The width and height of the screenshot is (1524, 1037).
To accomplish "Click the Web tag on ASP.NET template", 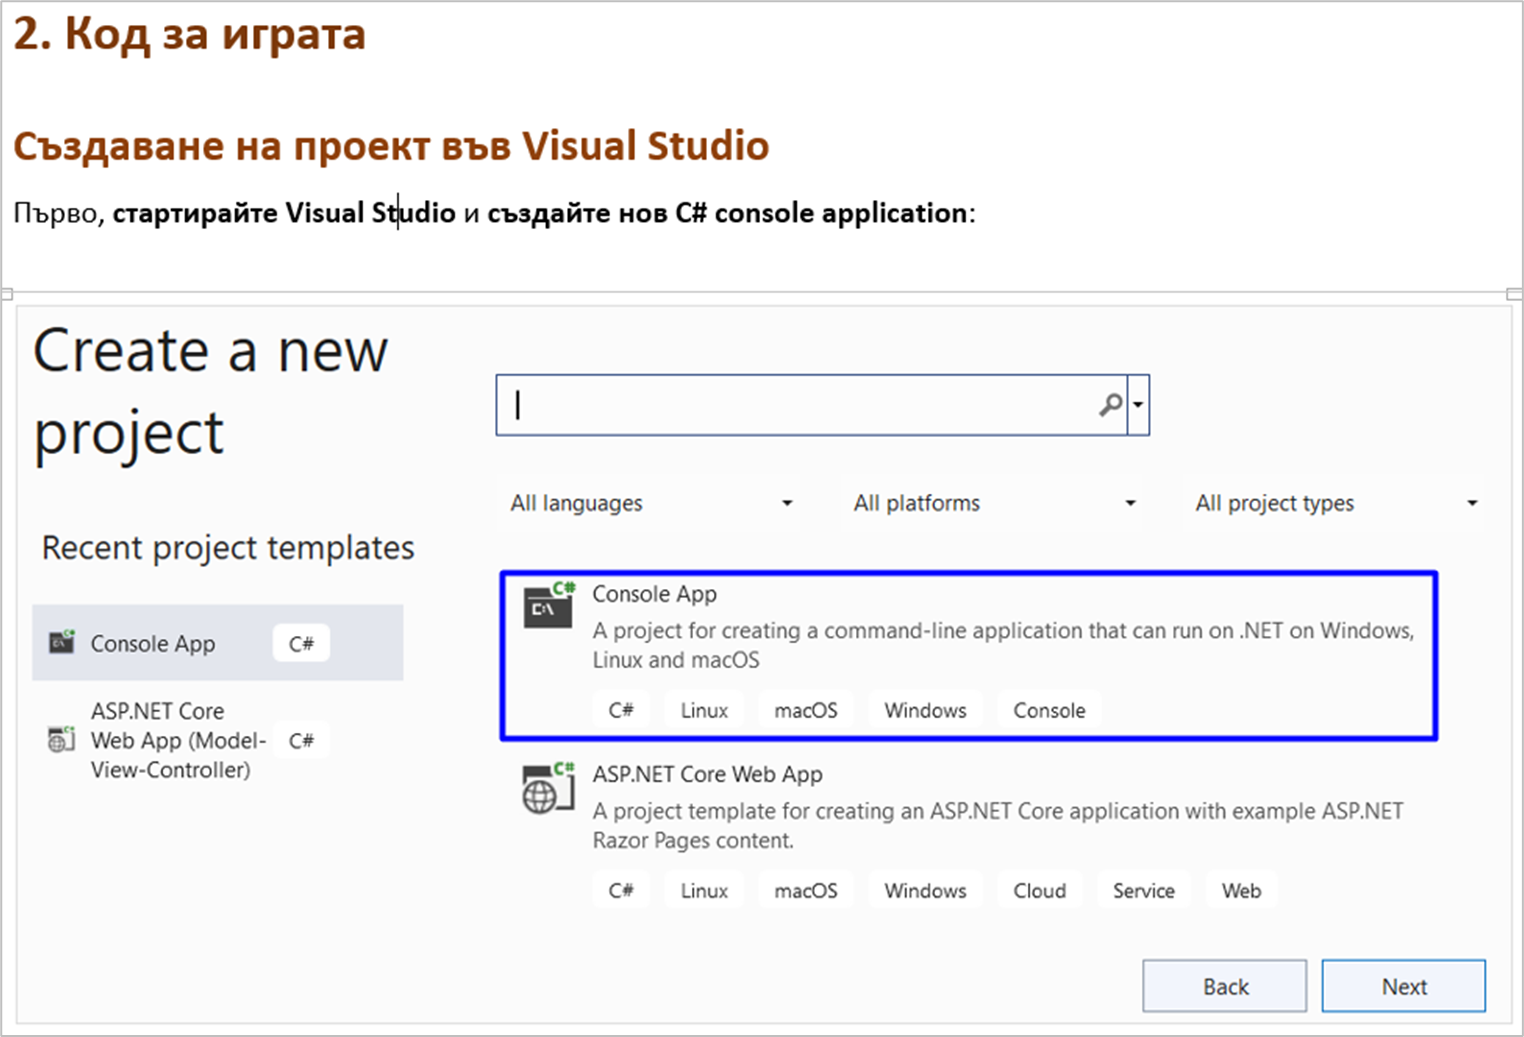I will coord(1241,890).
